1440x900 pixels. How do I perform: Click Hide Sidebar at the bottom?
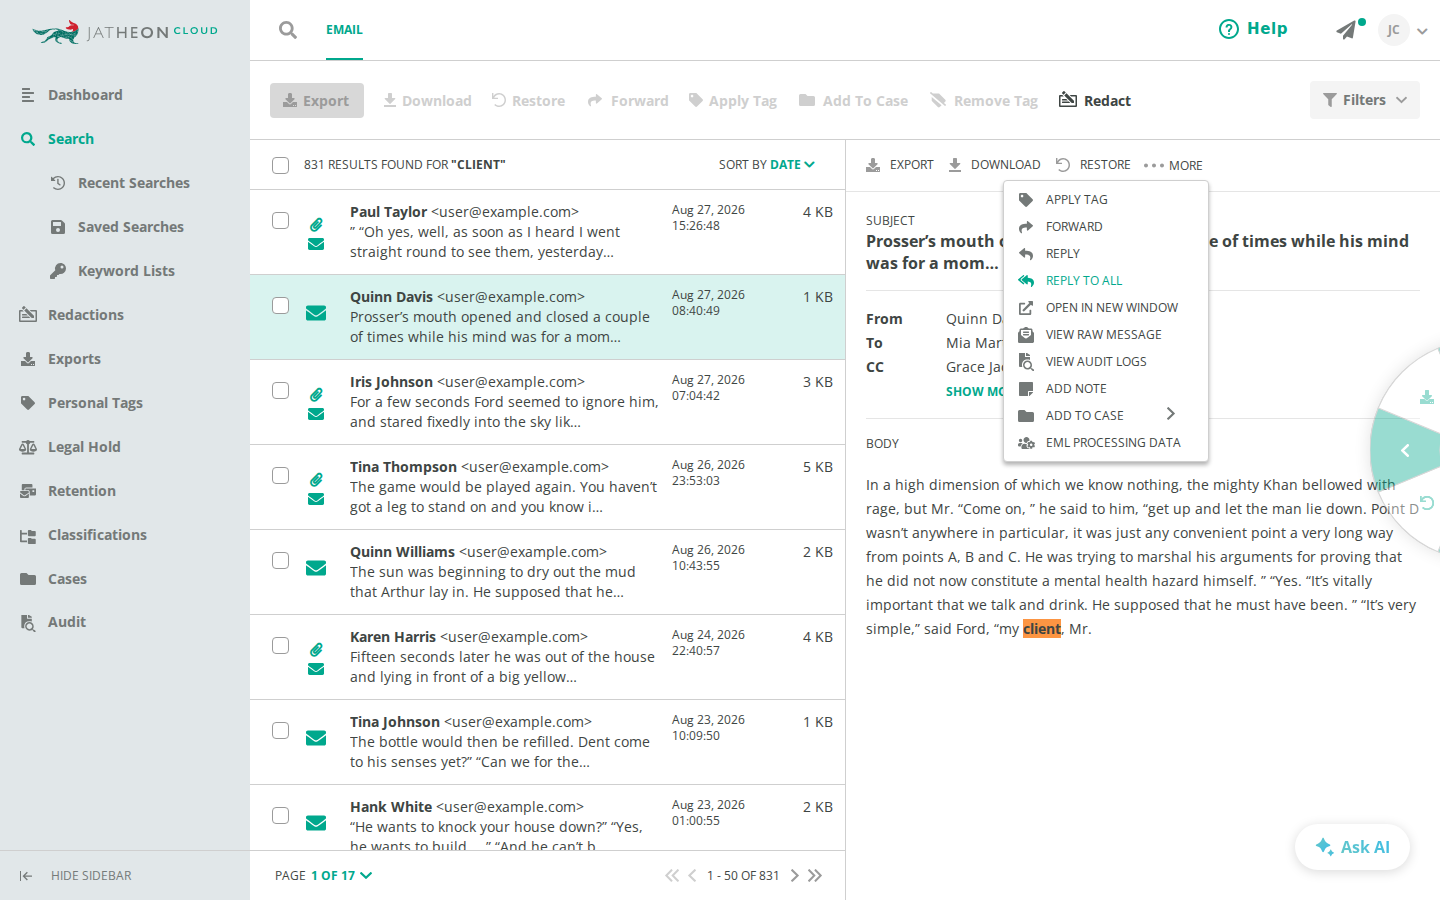(x=76, y=876)
